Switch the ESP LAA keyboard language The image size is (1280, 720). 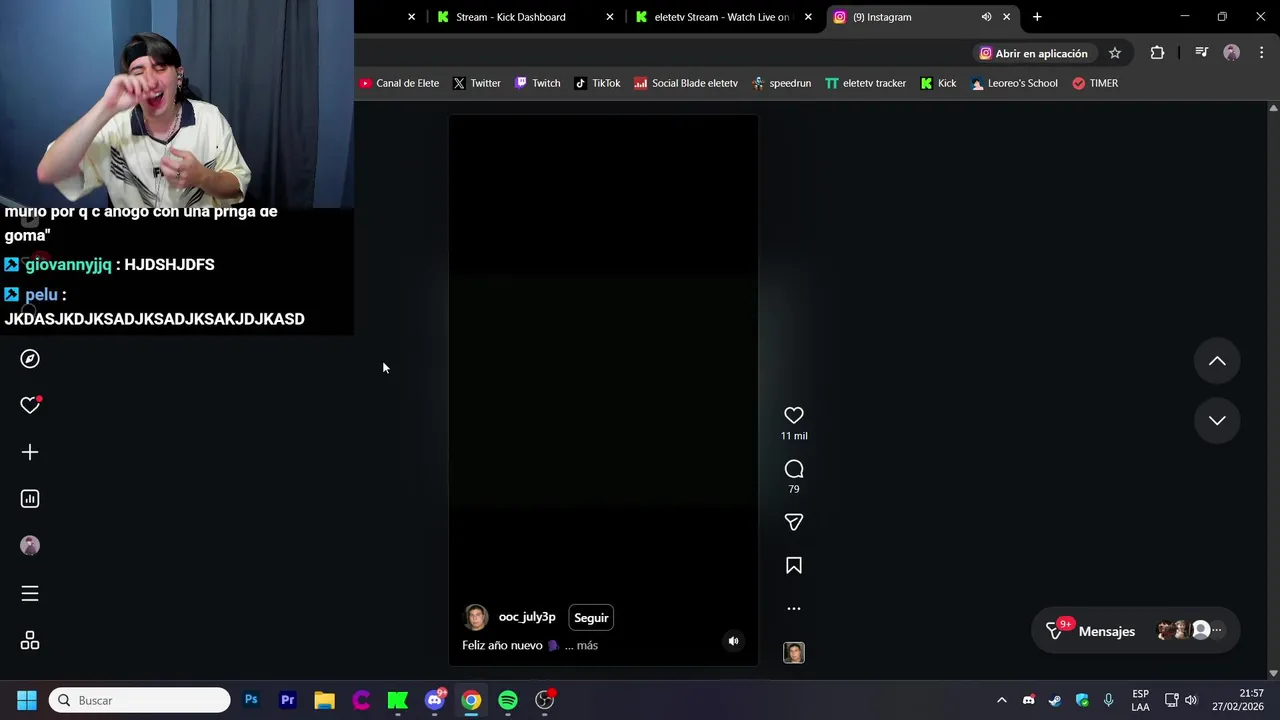[x=1140, y=700]
